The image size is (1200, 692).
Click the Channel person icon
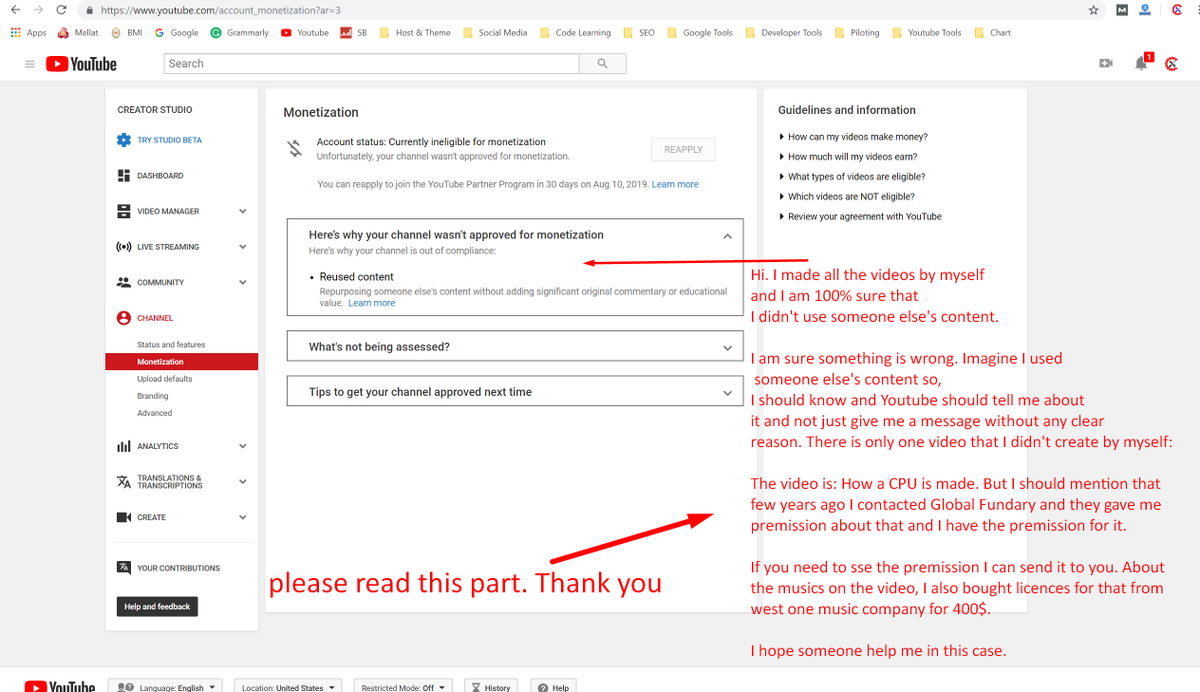tap(124, 318)
